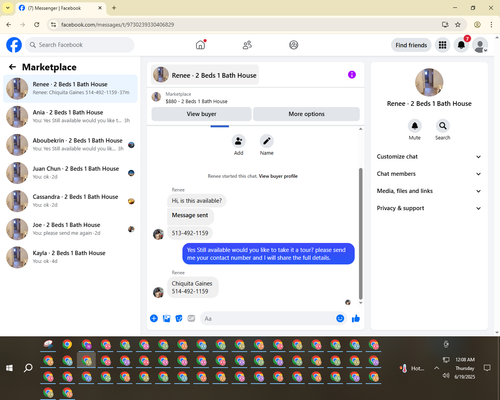
Task: Open Chrome three-dot menu
Action: (x=491, y=24)
